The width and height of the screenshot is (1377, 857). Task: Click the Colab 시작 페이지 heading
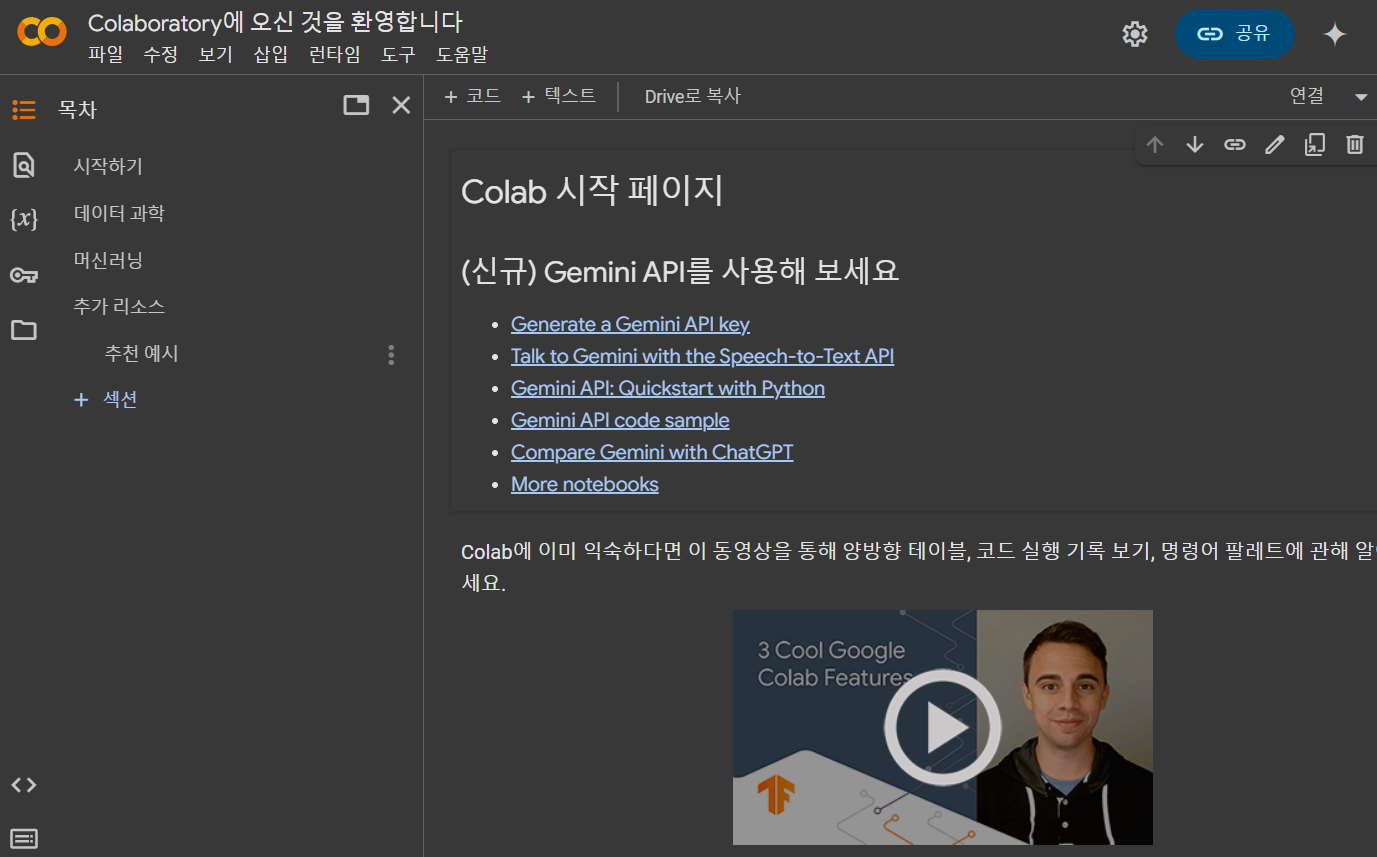[x=592, y=190]
